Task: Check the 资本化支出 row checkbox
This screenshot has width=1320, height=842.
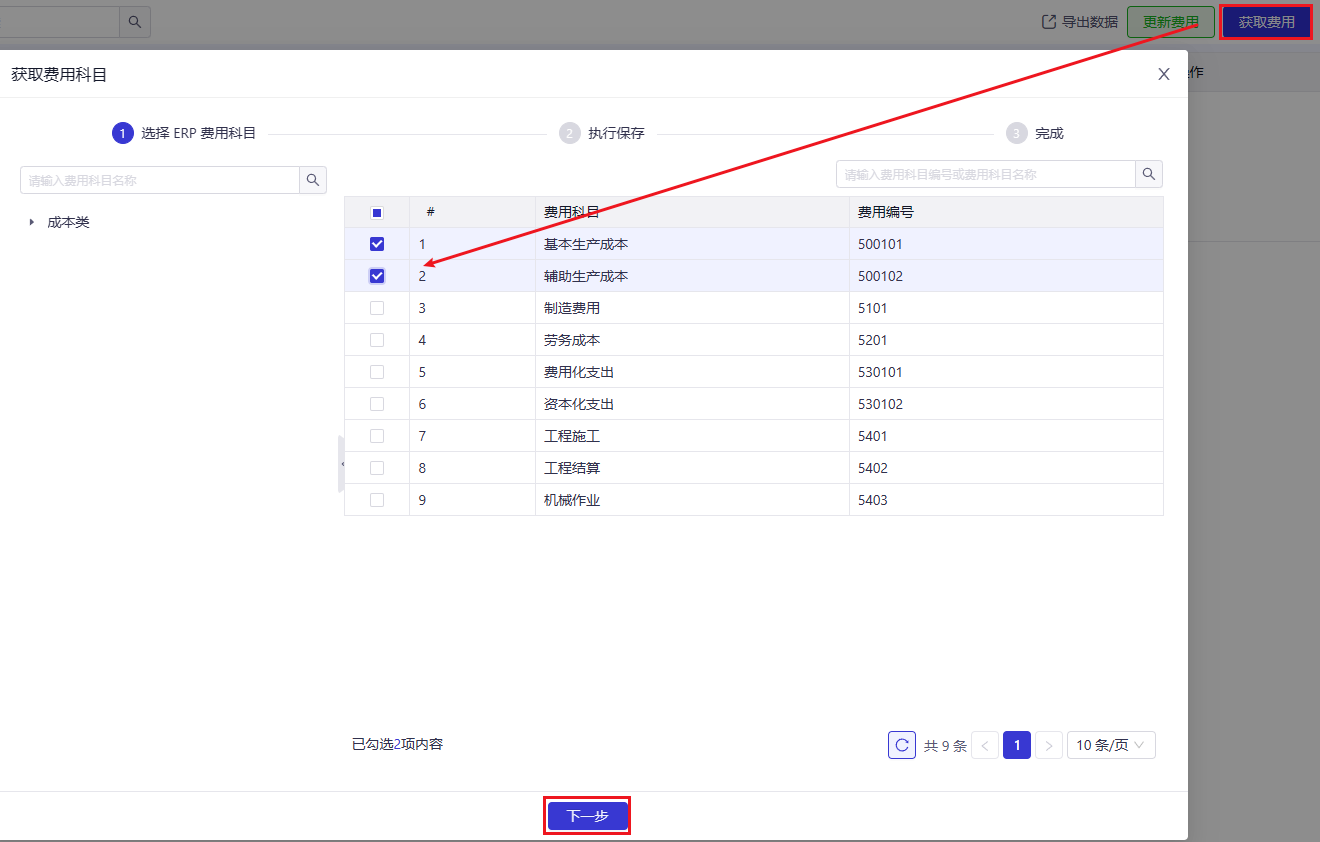Action: (377, 404)
